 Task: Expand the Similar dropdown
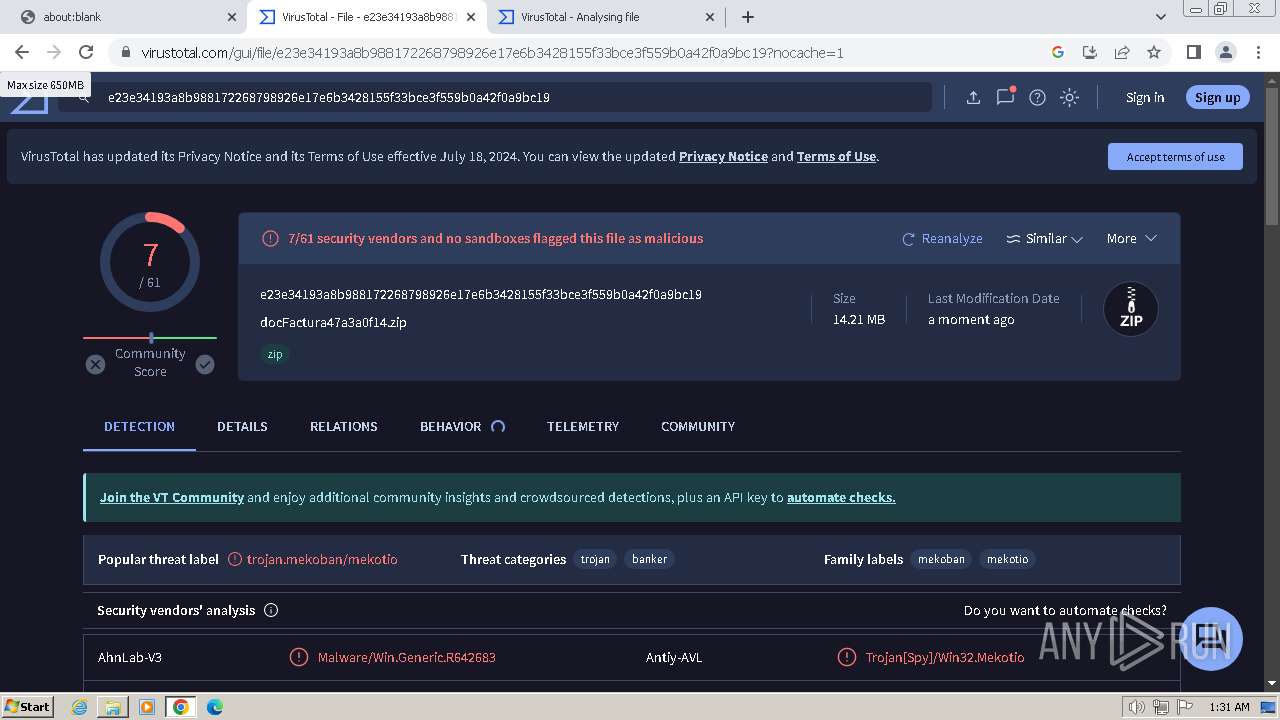[1044, 238]
